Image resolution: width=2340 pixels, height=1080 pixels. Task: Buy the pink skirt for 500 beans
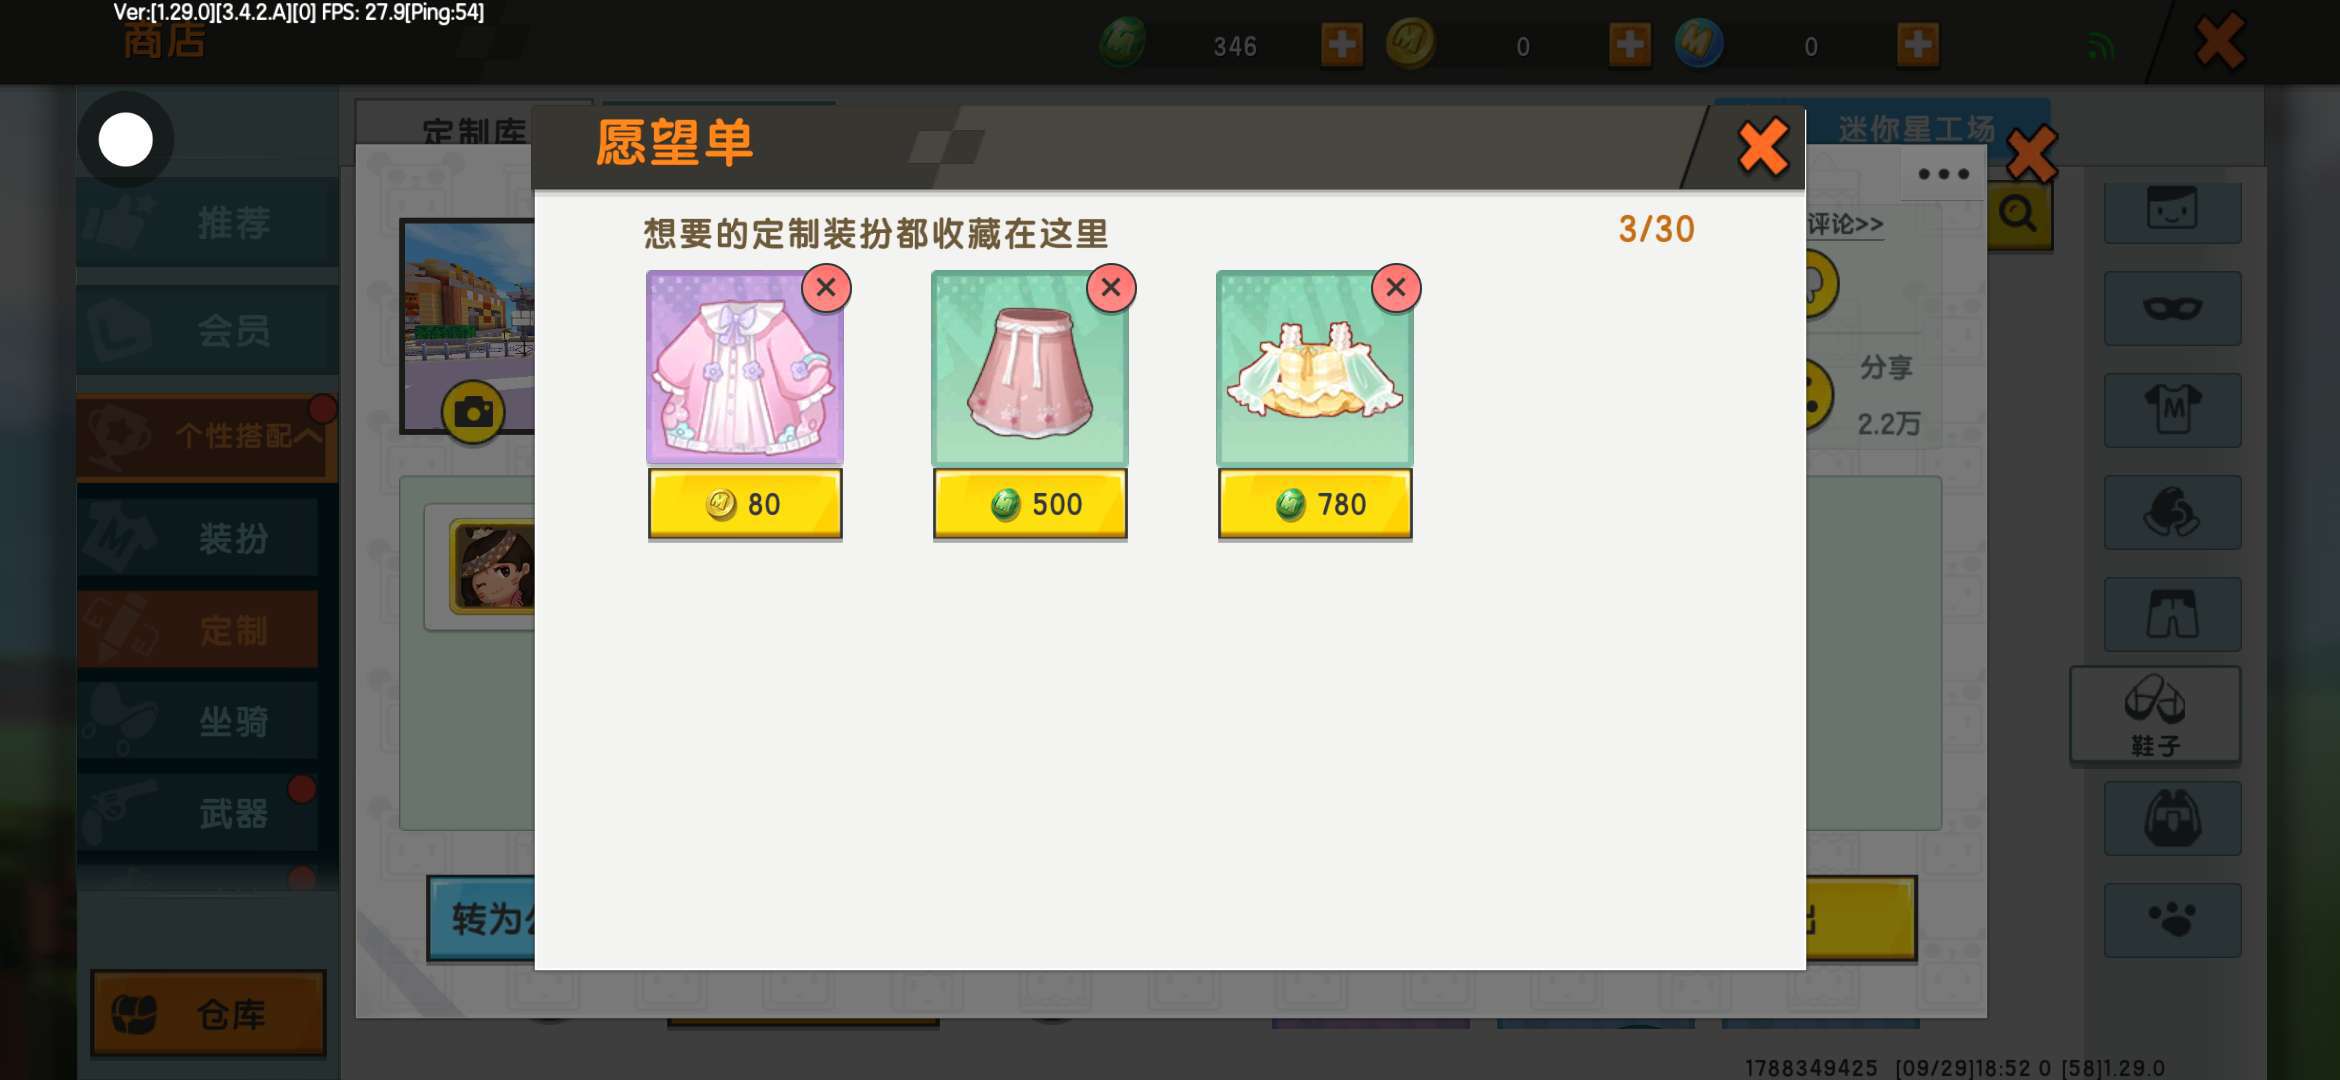click(1030, 504)
